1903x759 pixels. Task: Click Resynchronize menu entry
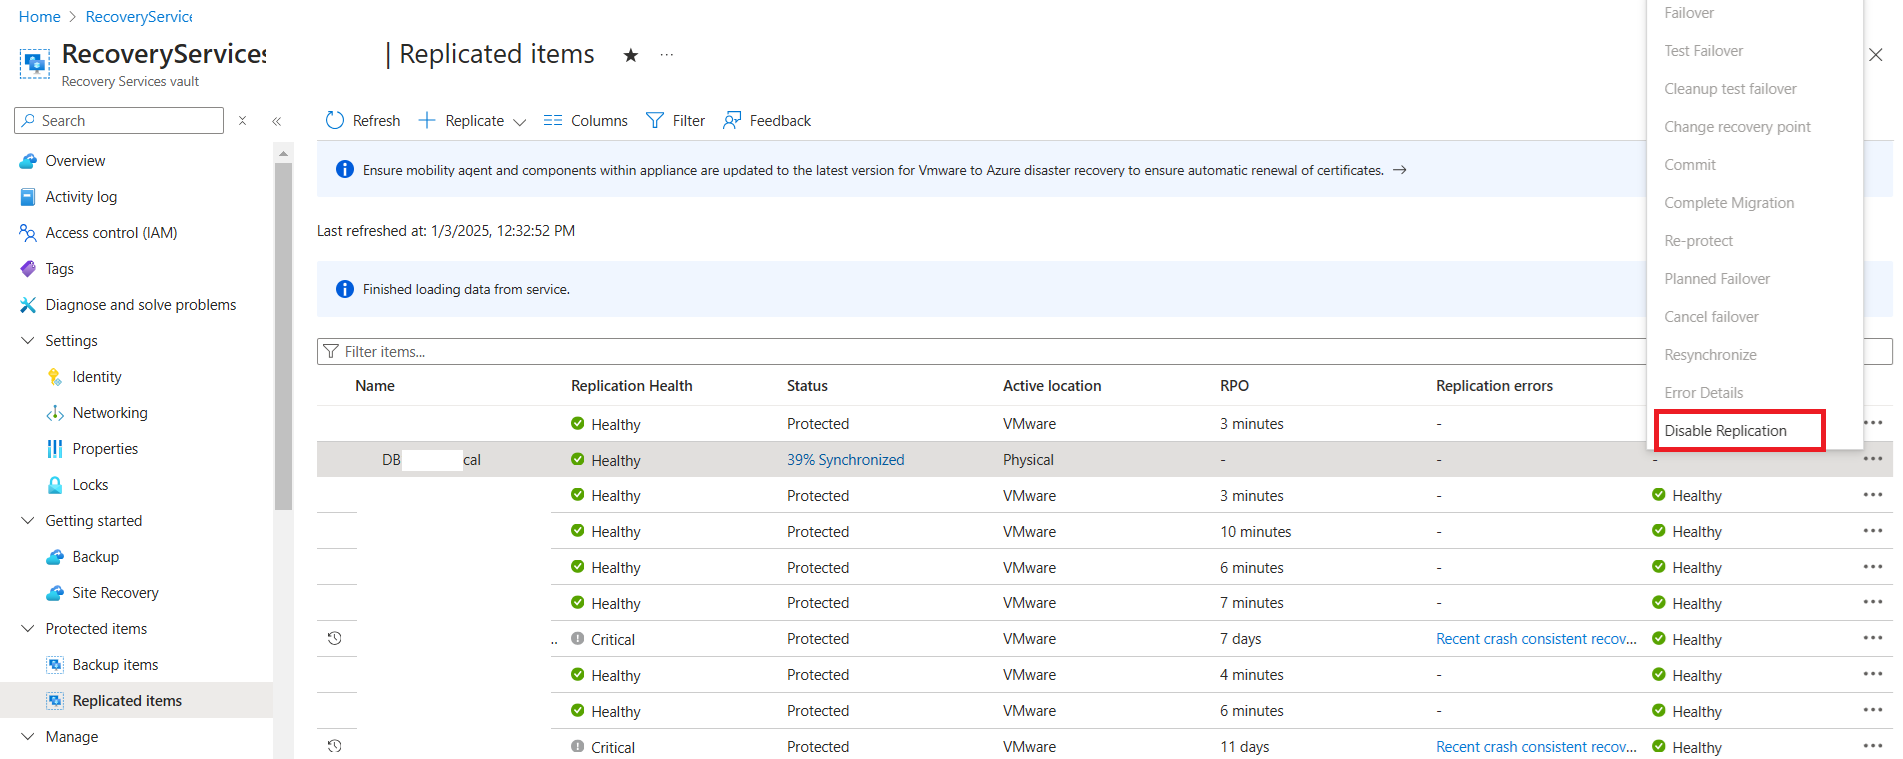point(1710,355)
